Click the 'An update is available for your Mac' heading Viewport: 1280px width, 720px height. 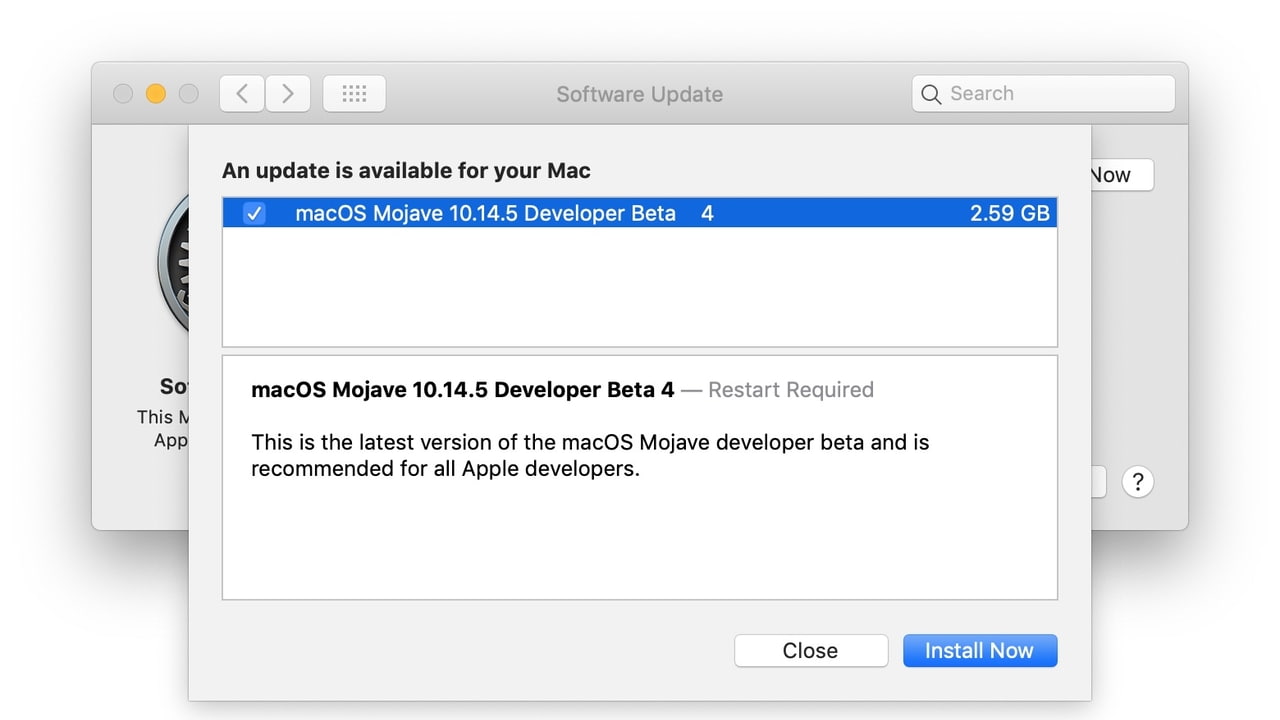pyautogui.click(x=406, y=171)
